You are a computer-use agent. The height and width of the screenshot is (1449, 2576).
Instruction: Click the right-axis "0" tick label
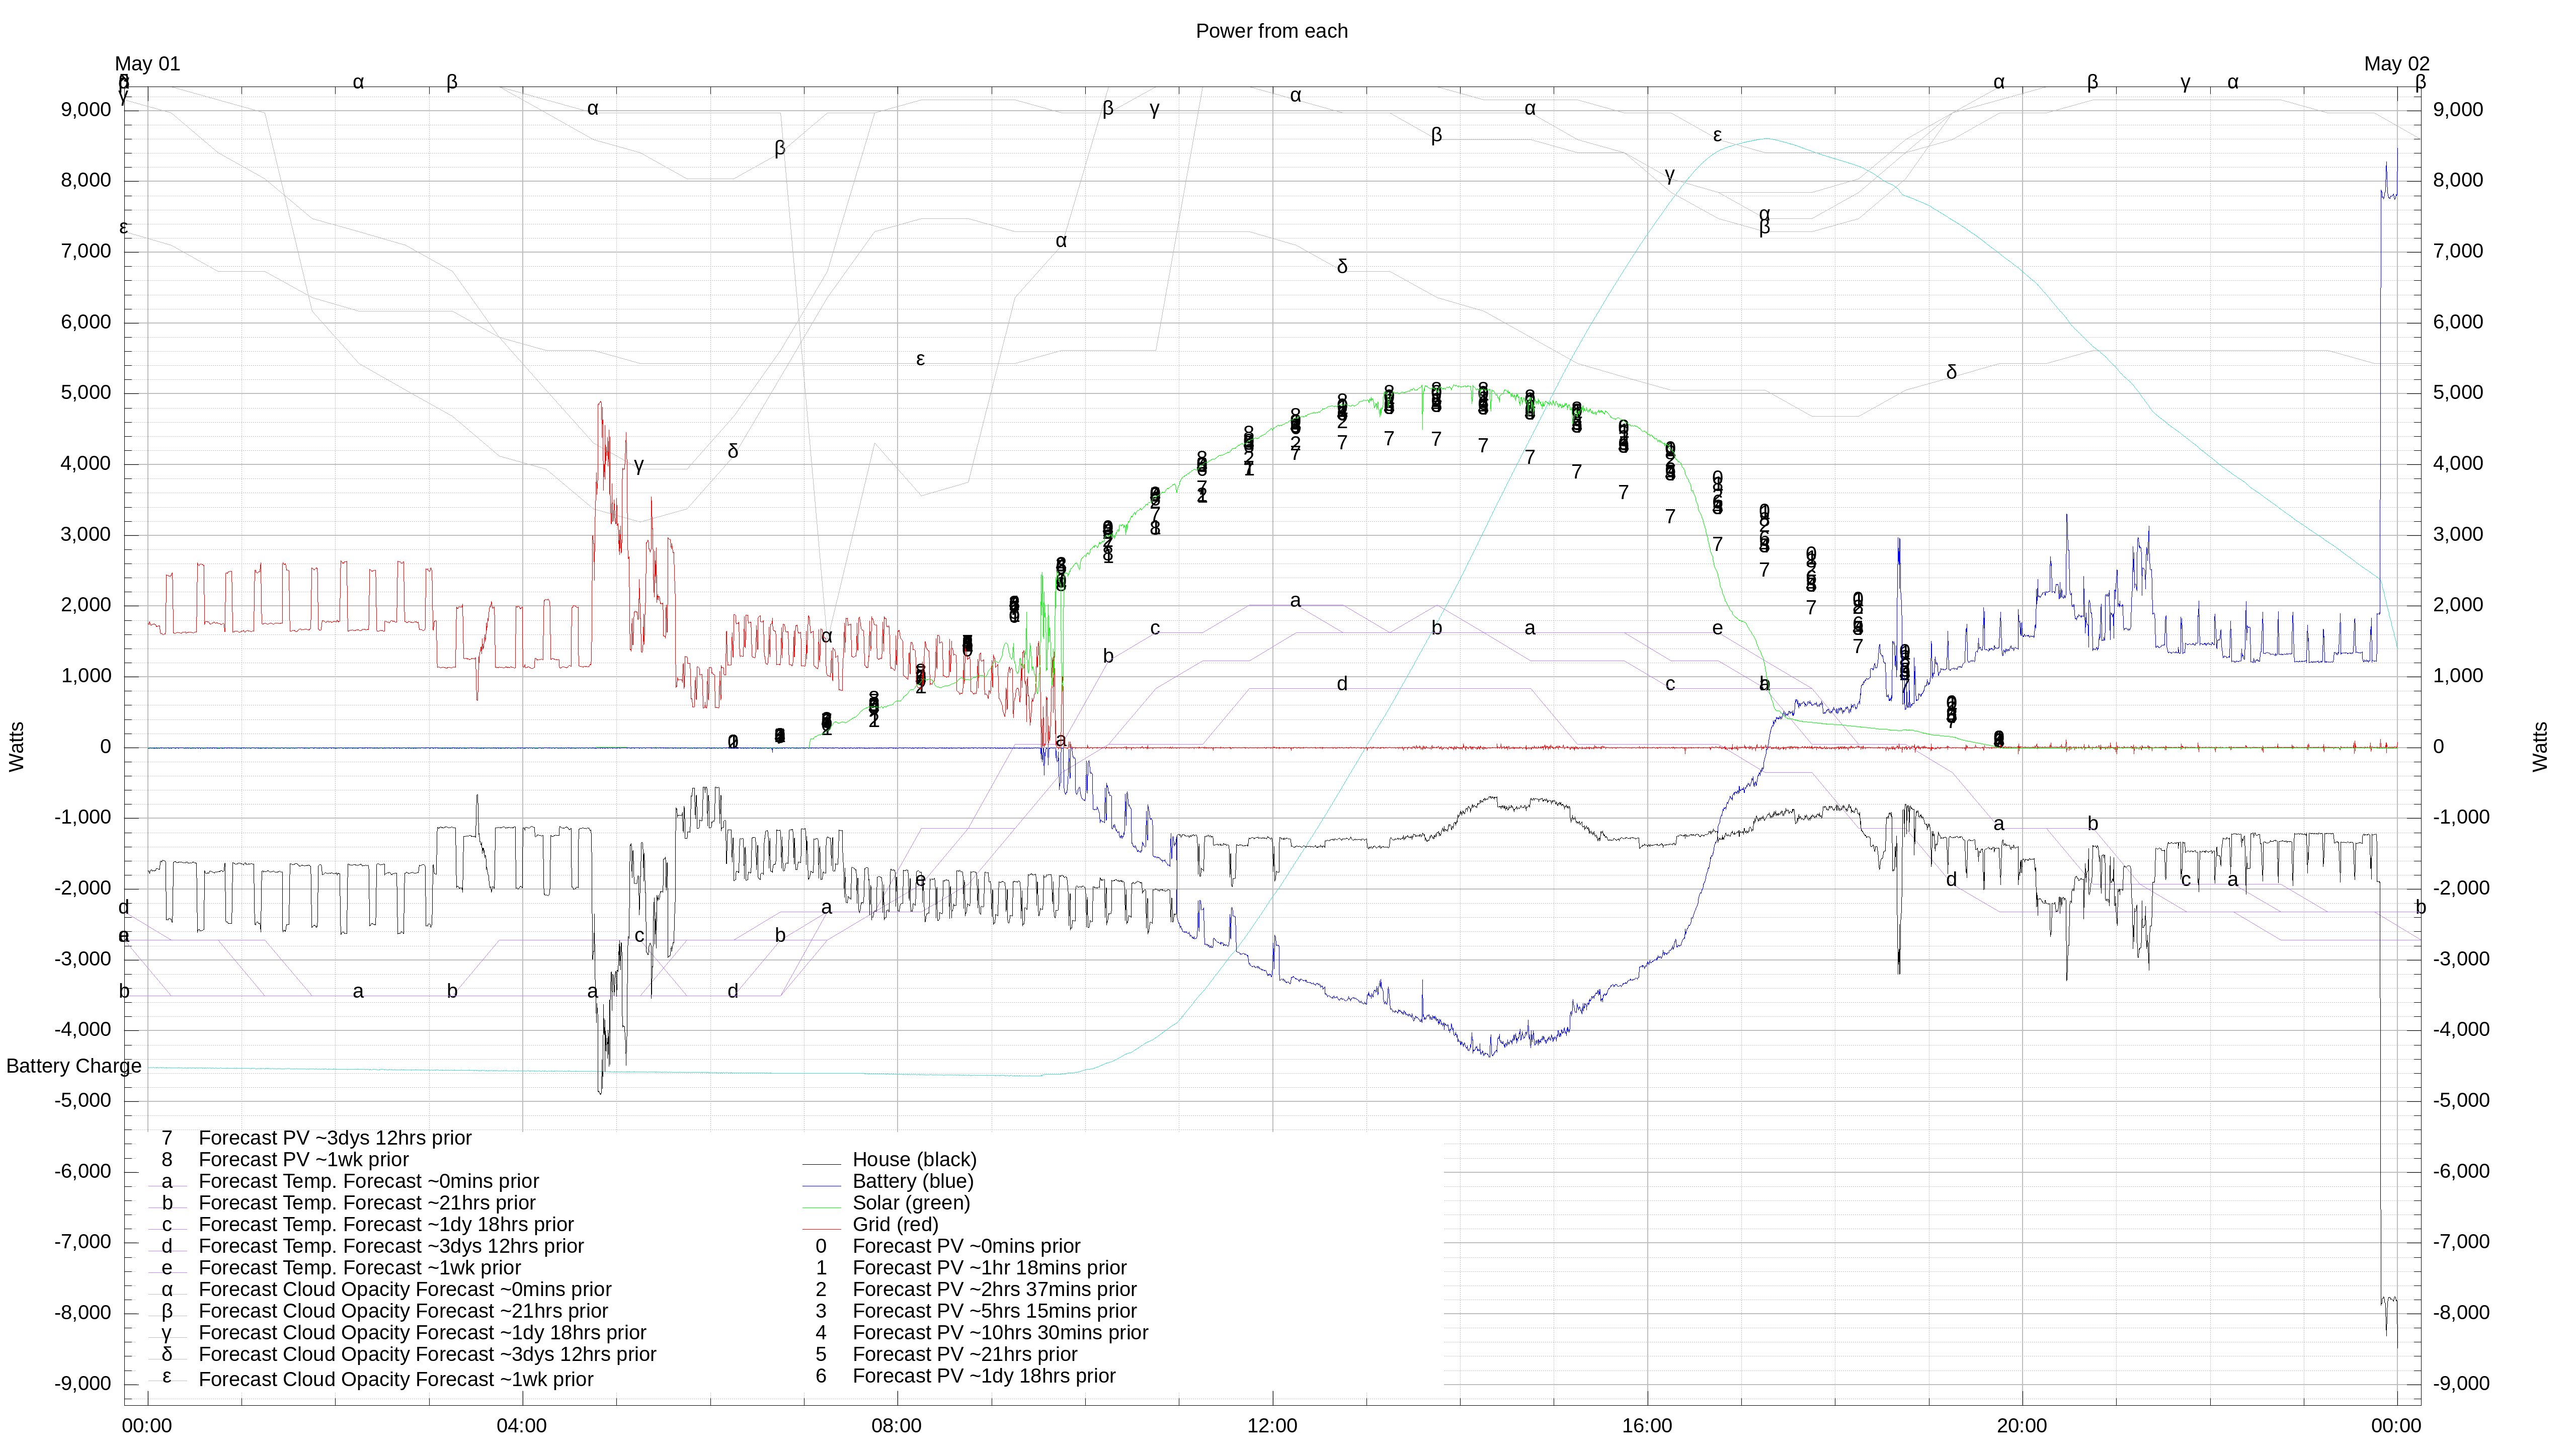pos(2438,747)
